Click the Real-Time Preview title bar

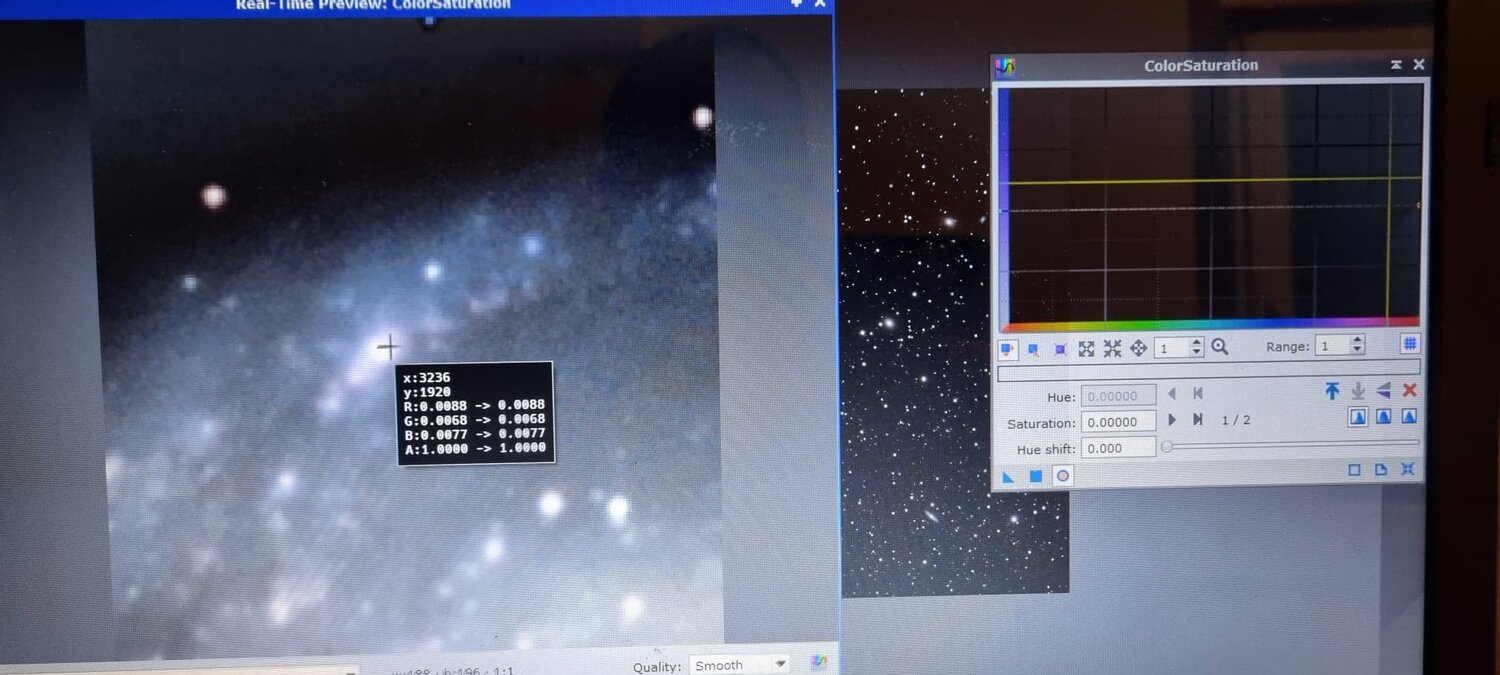(415, 6)
